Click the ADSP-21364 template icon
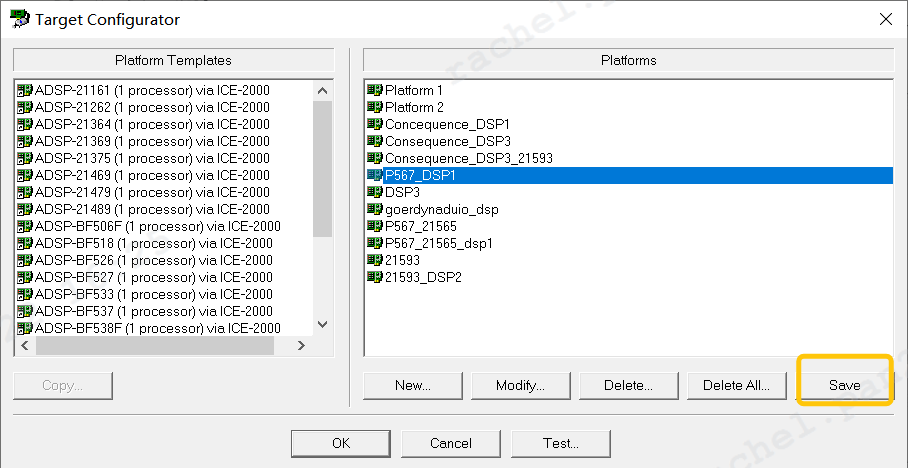 [x=25, y=124]
